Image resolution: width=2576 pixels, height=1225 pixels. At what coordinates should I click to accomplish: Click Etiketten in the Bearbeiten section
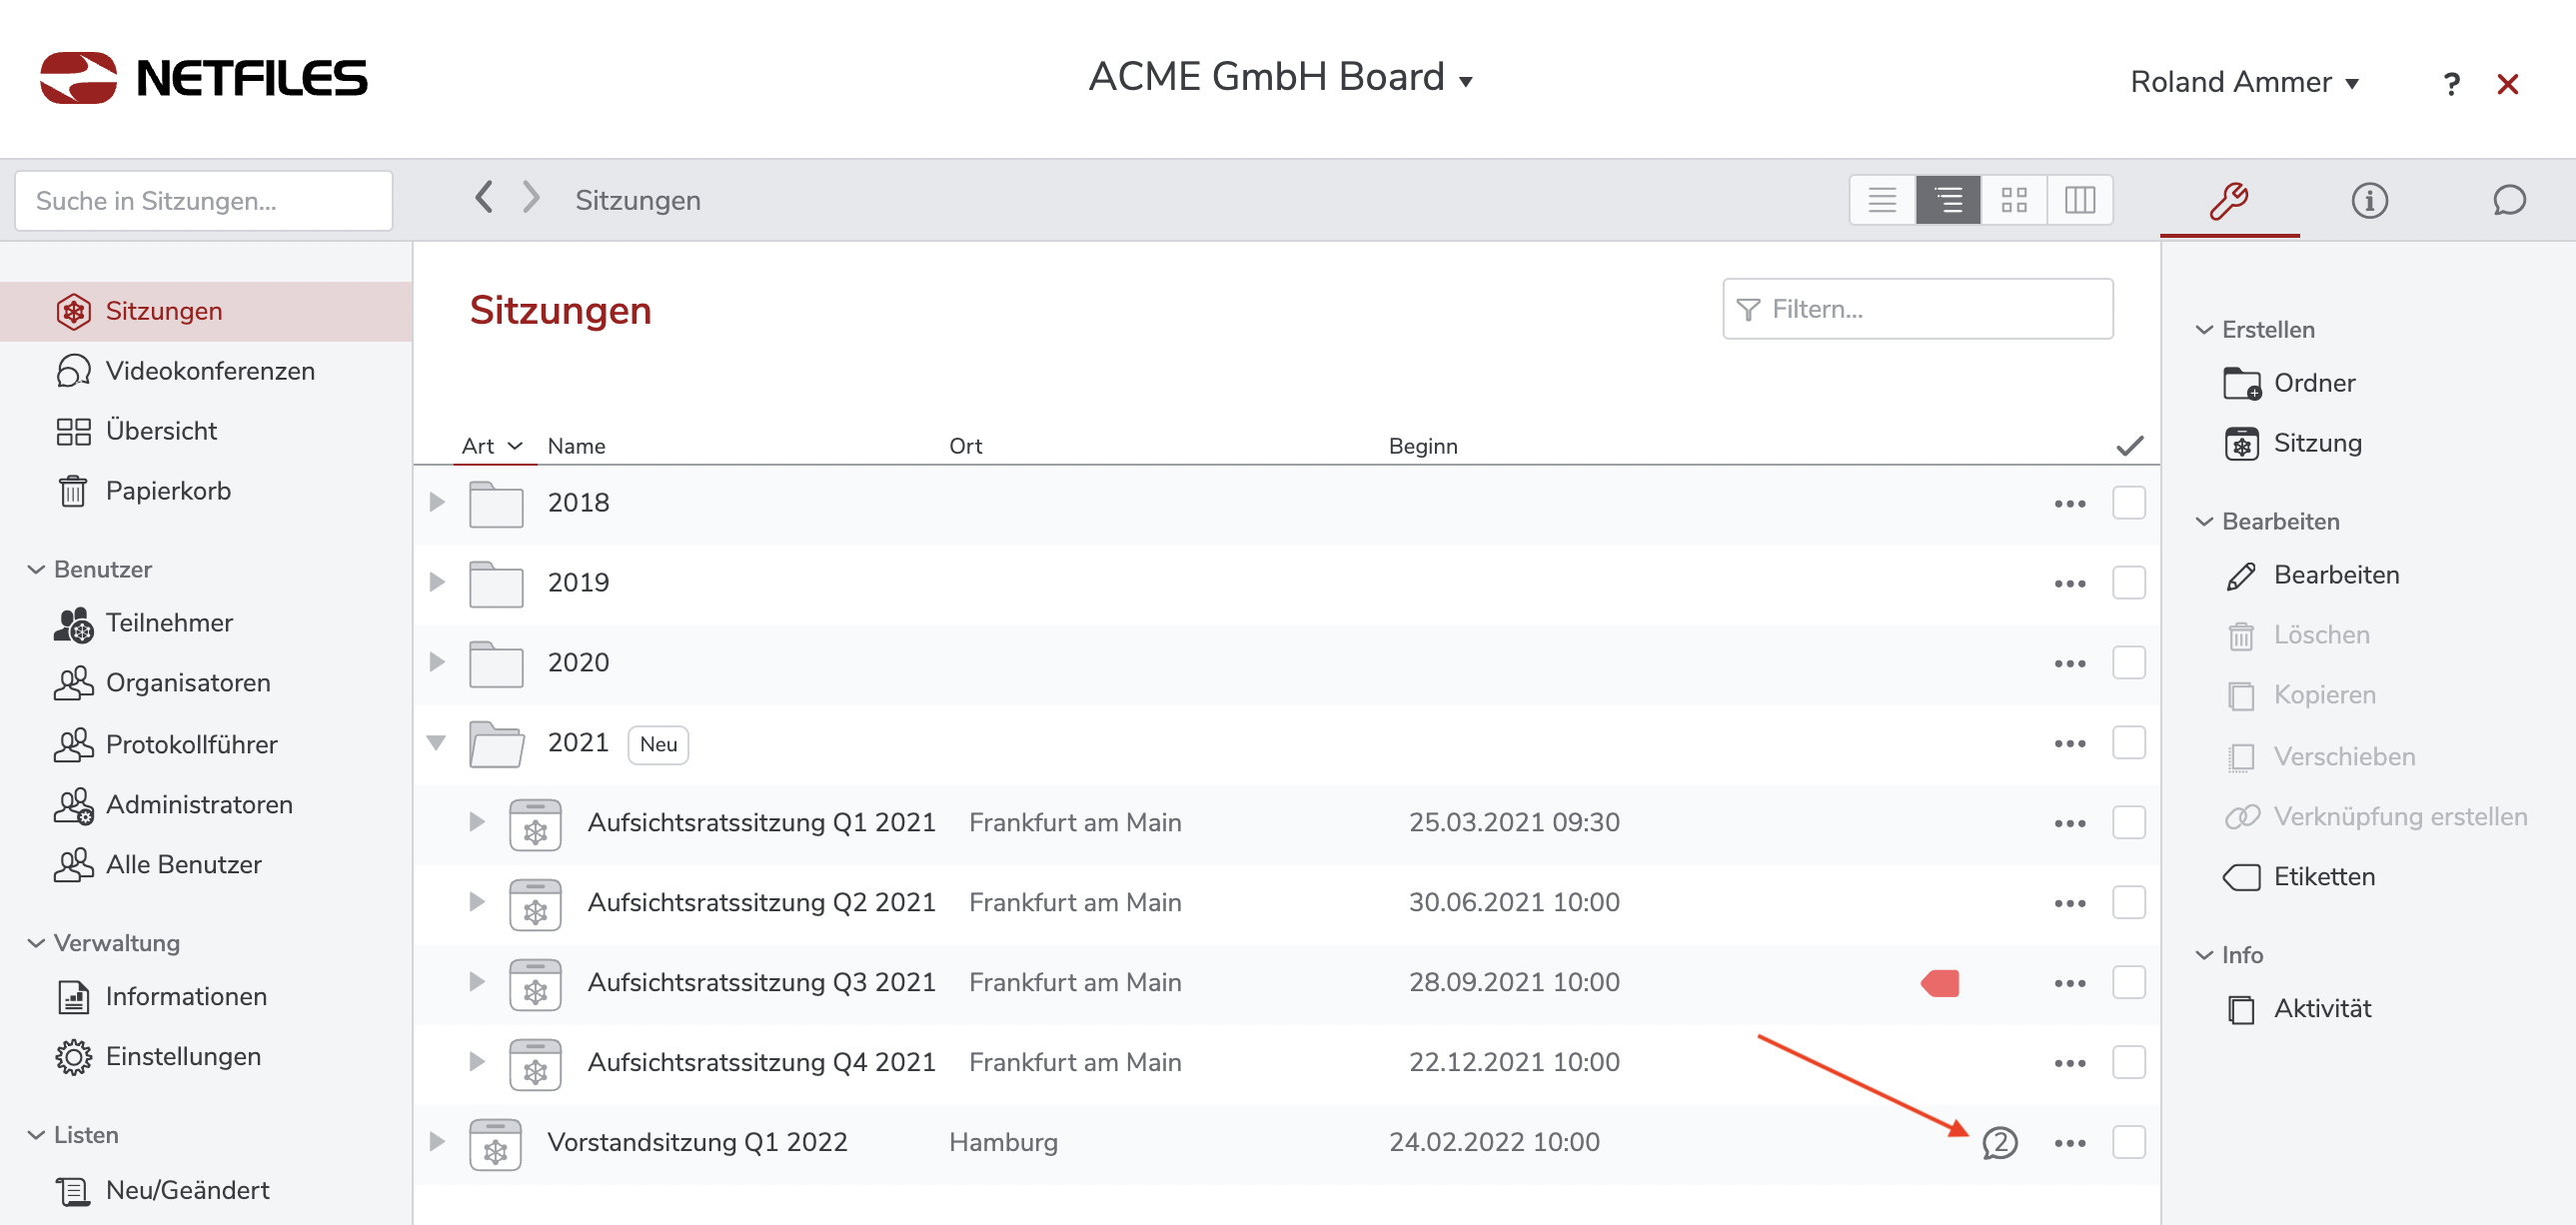(2322, 877)
